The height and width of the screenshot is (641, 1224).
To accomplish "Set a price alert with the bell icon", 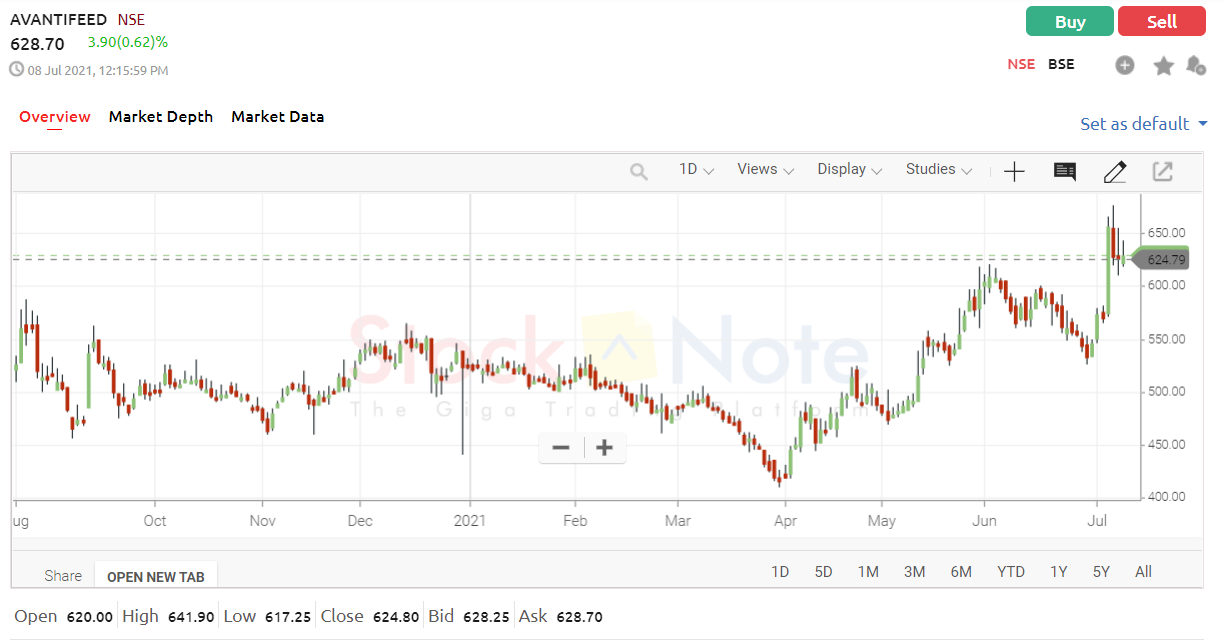I will click(x=1195, y=65).
